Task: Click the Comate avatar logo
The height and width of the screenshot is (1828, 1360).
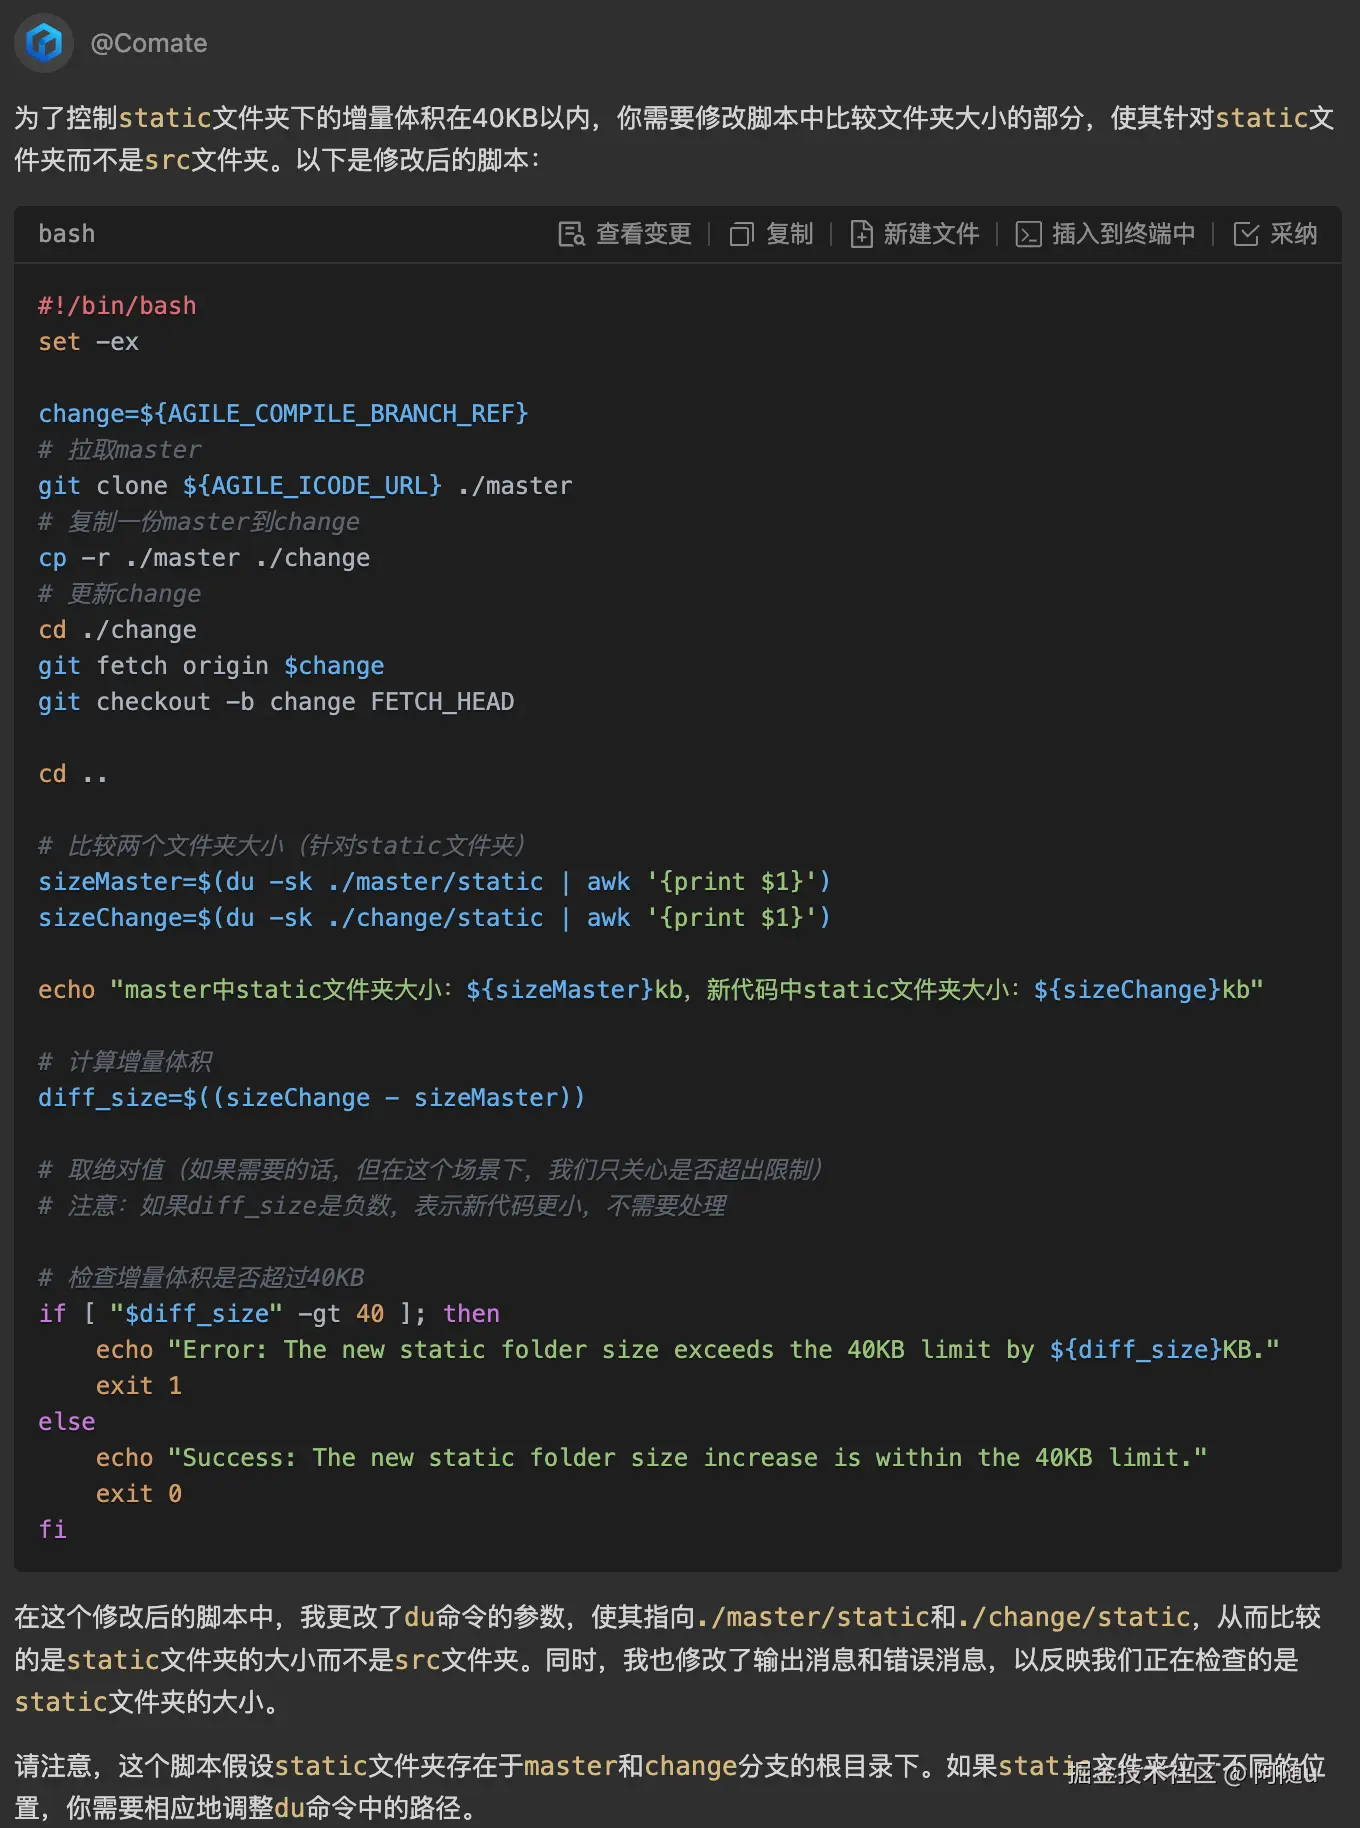Action: coord(44,43)
